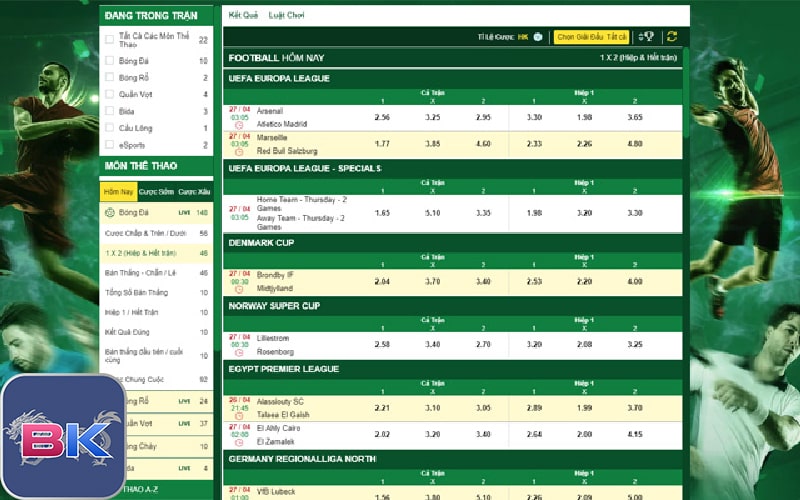The width and height of the screenshot is (800, 500).
Task: Select 1 X 2 (Hiệp & Hết trận) market
Action: (156, 253)
